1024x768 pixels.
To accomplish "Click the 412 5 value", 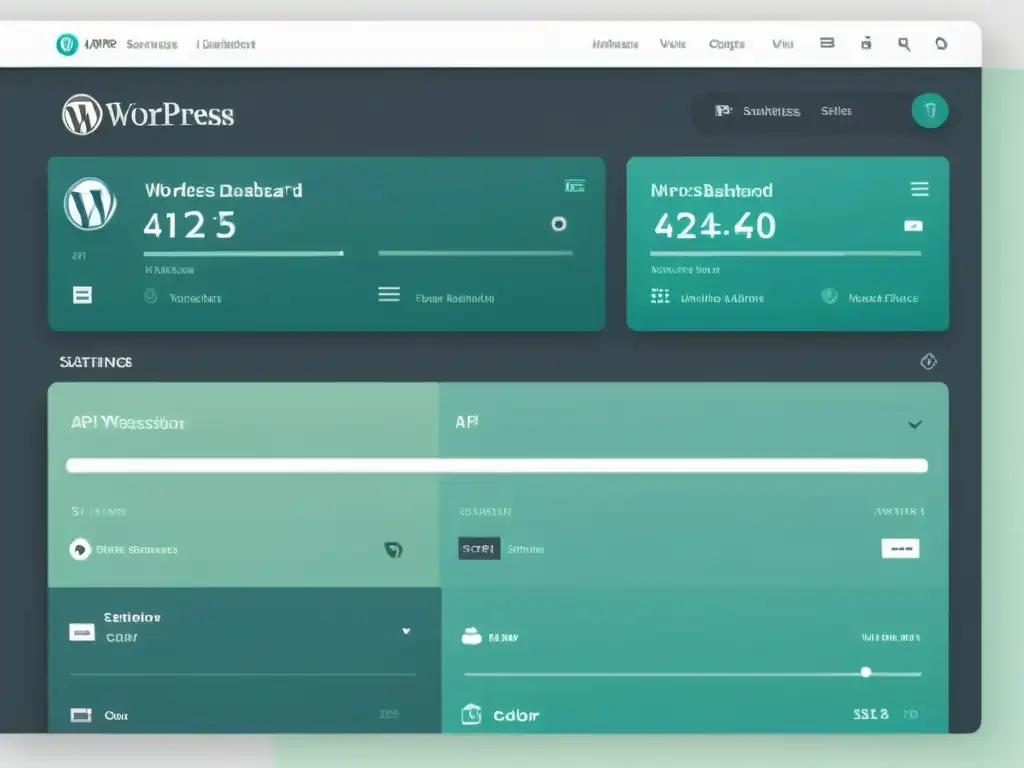I will click(189, 225).
